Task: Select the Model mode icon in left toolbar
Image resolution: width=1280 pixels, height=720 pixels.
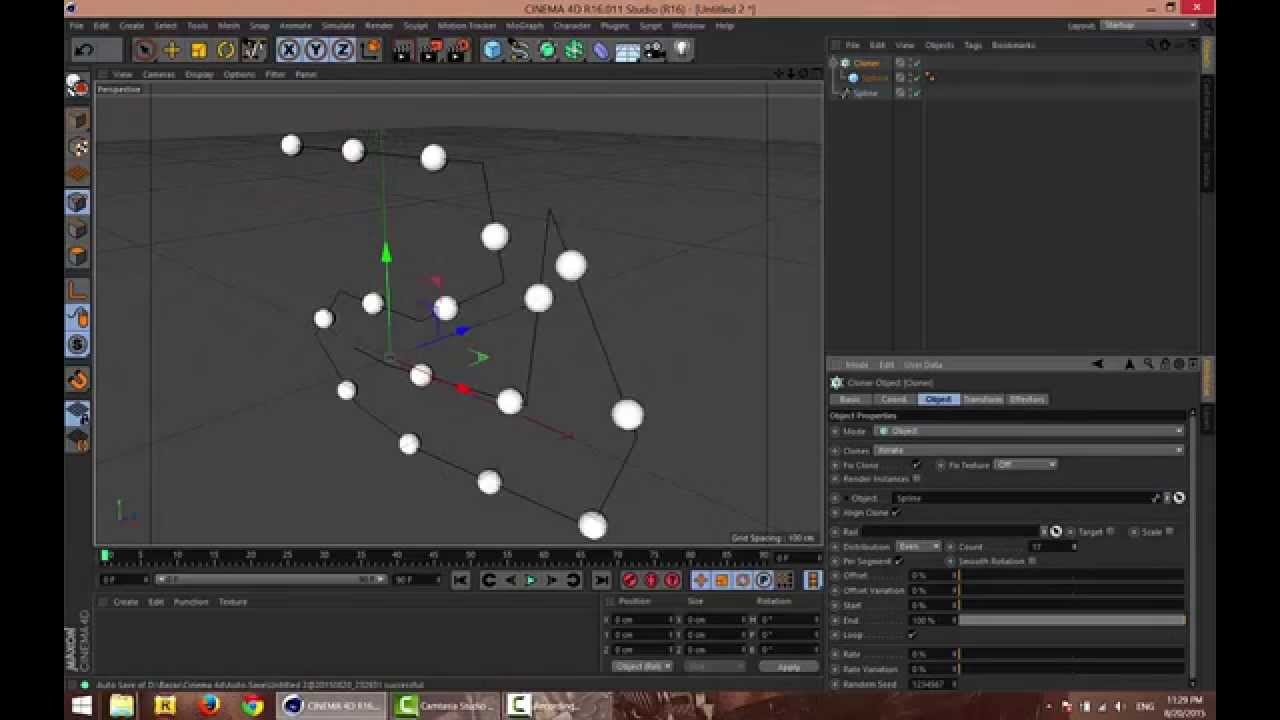Action: pos(78,120)
